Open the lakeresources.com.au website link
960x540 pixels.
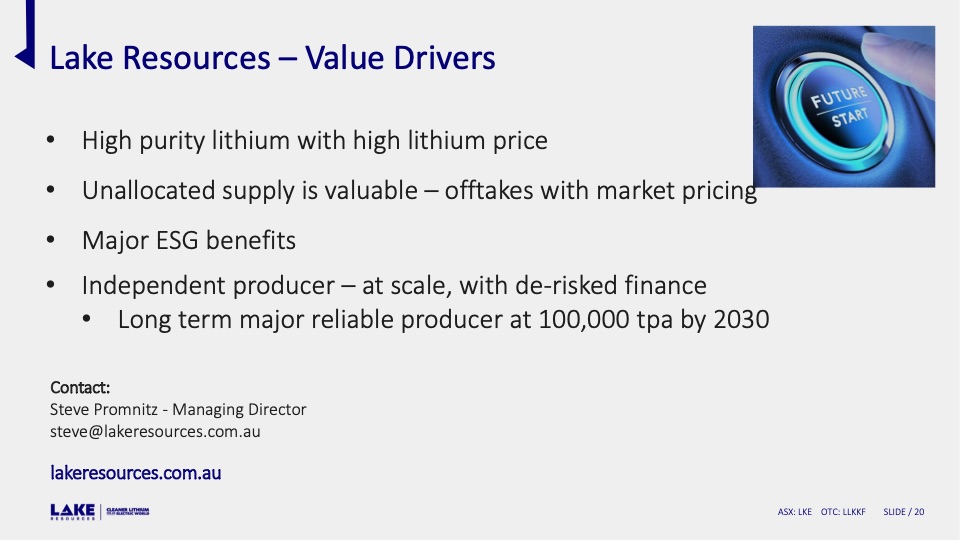pos(135,473)
